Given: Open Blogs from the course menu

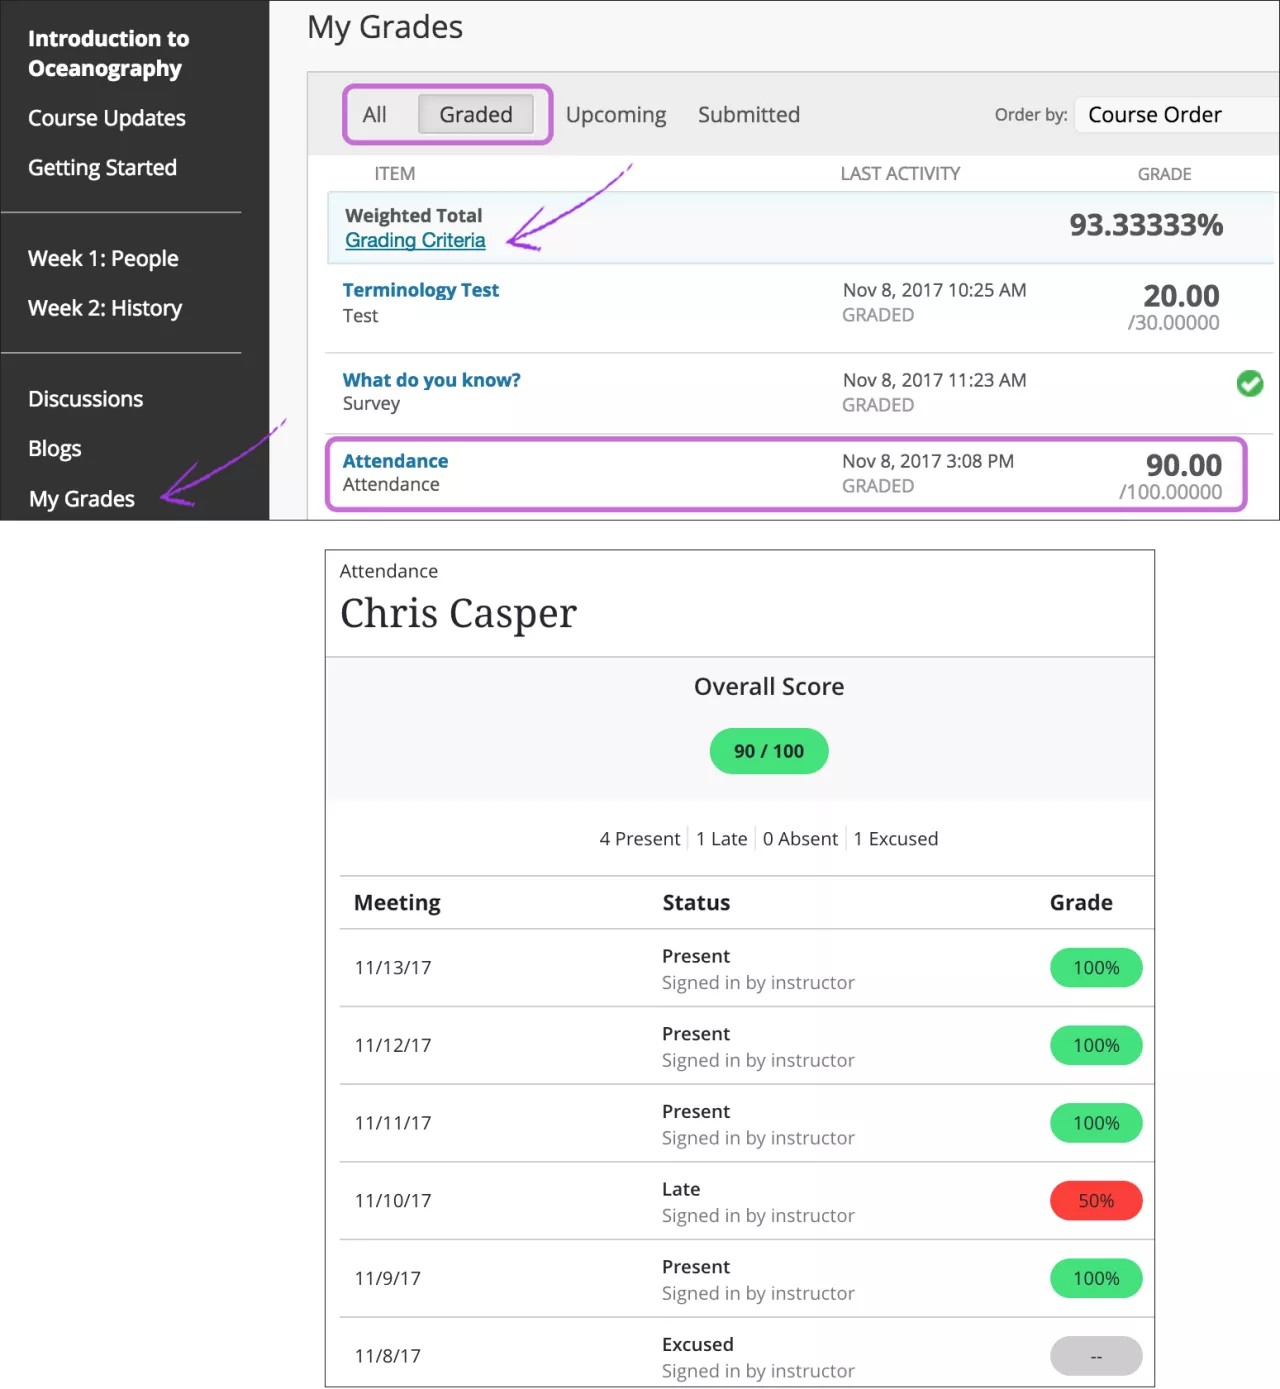Looking at the screenshot, I should point(55,449).
